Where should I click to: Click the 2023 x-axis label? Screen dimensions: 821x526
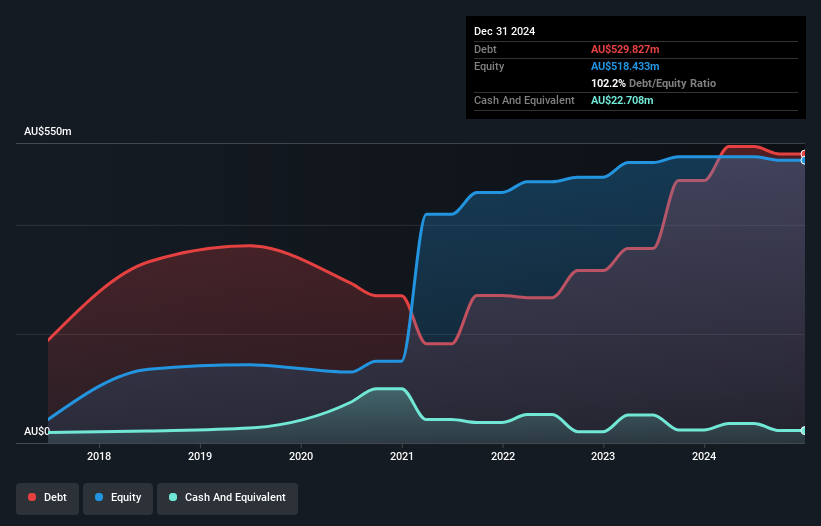603,456
